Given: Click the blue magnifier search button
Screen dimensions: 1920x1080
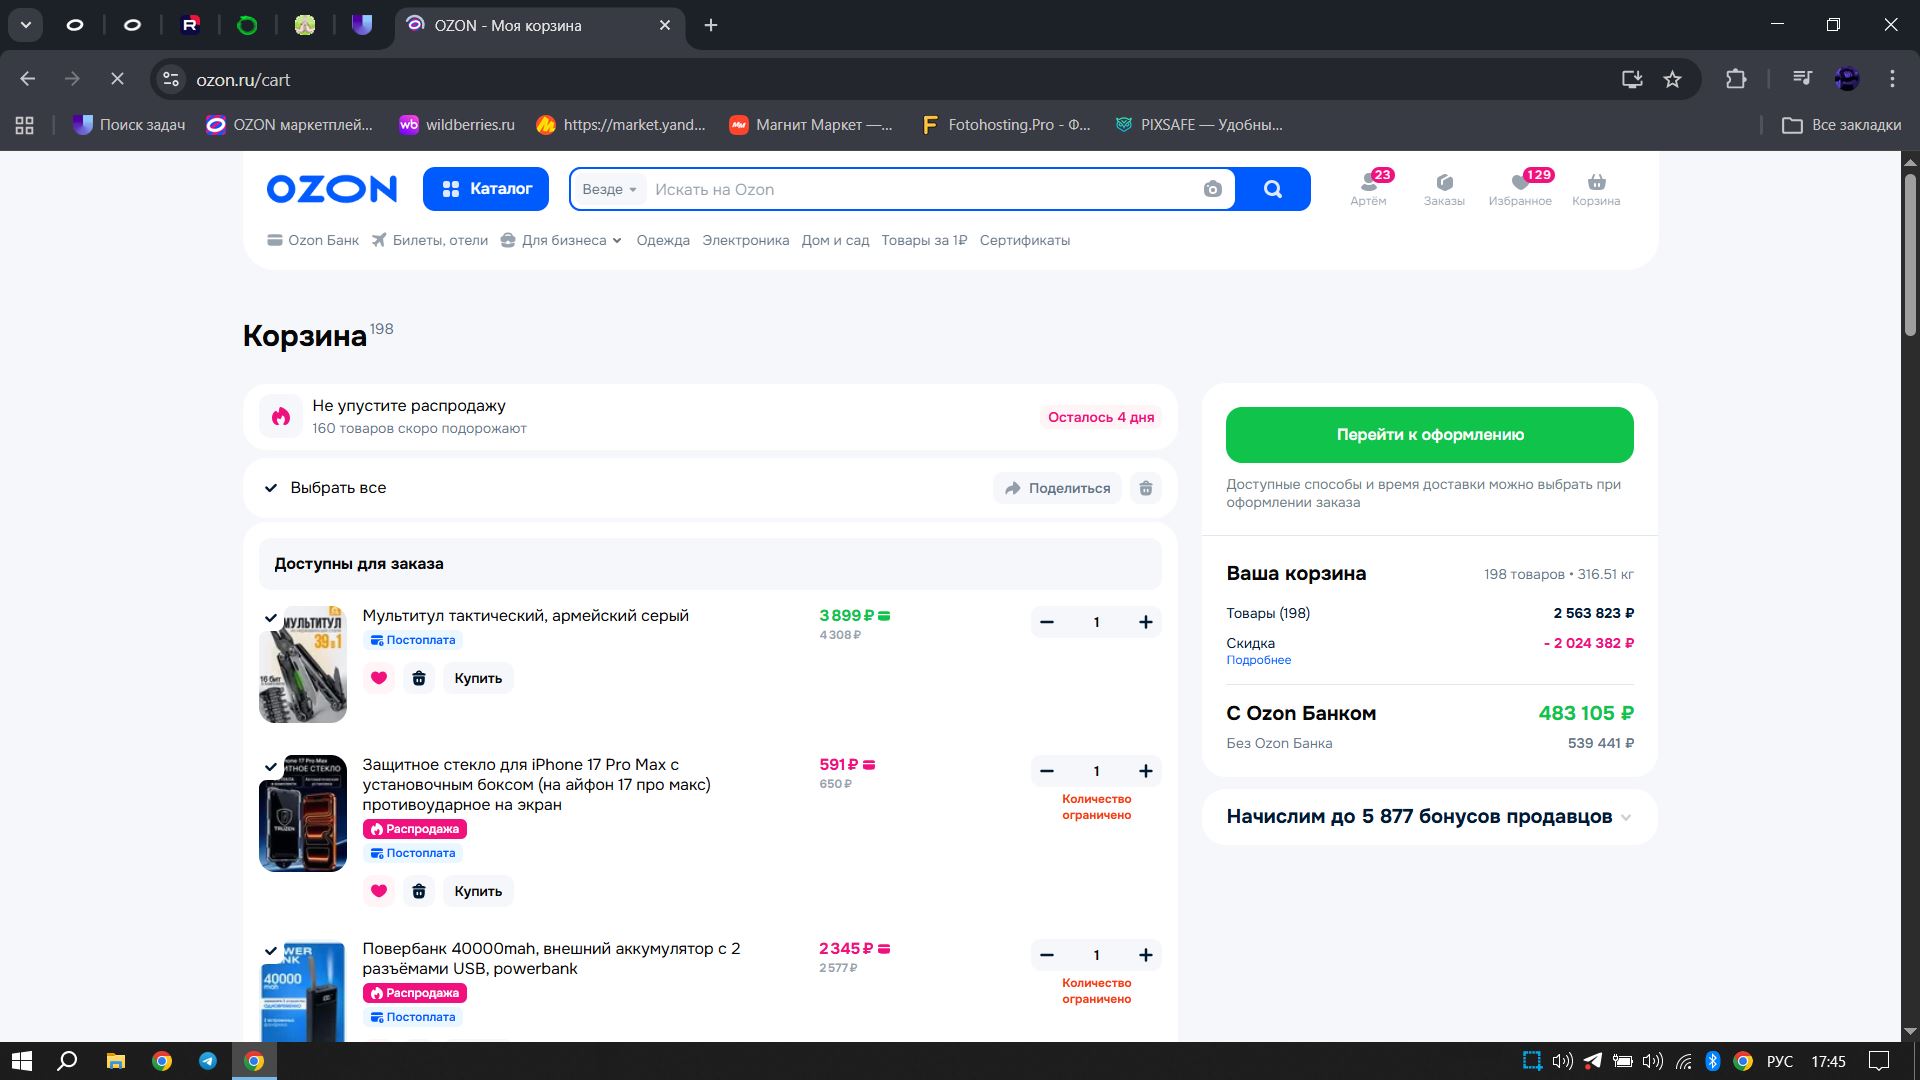Looking at the screenshot, I should coord(1272,189).
